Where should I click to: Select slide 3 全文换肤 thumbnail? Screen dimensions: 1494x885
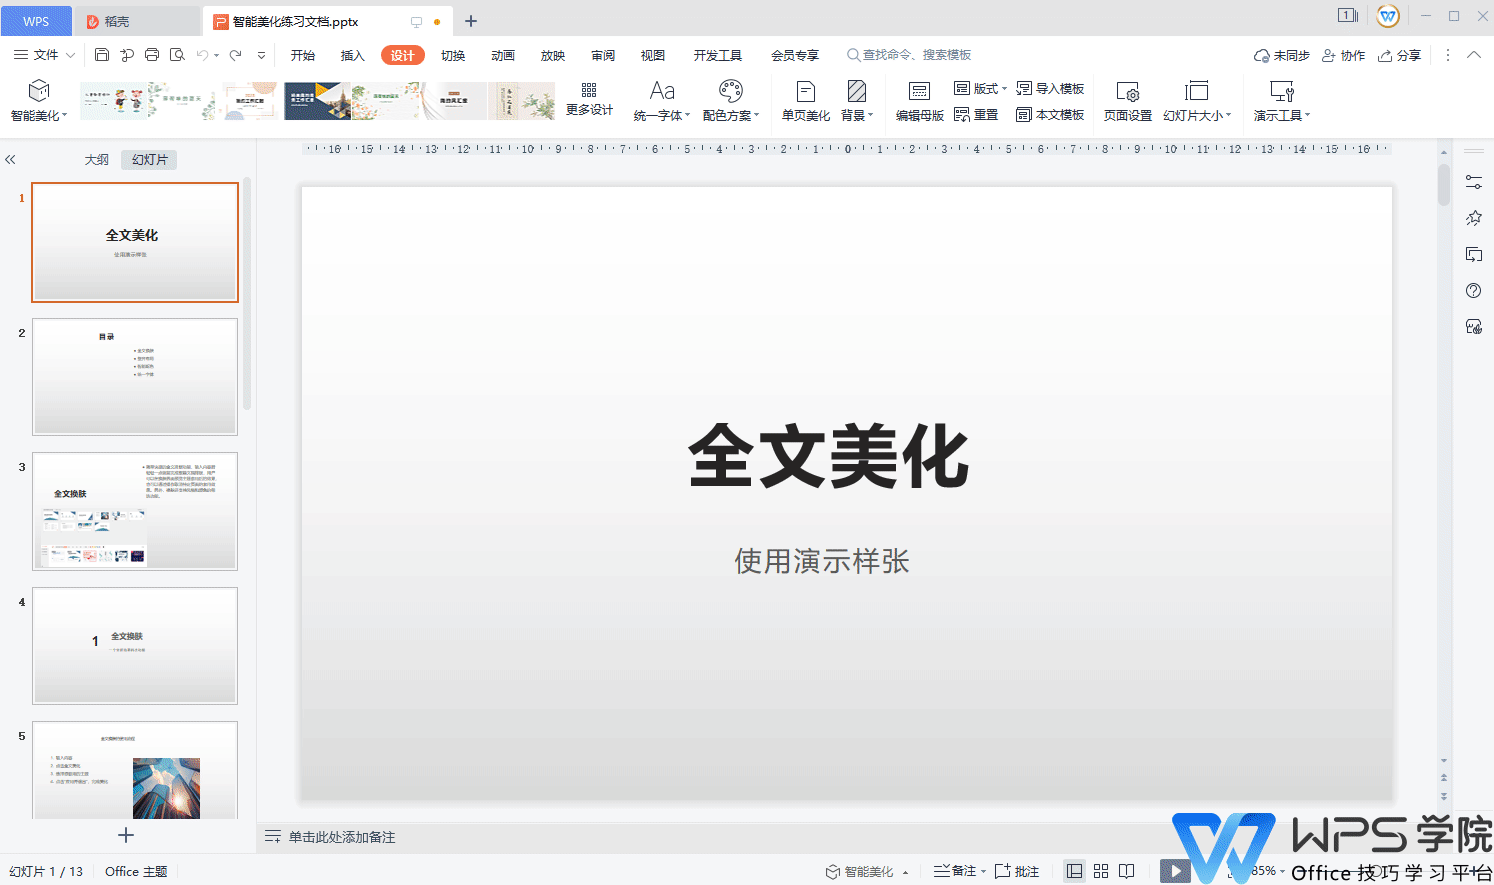pyautogui.click(x=135, y=511)
